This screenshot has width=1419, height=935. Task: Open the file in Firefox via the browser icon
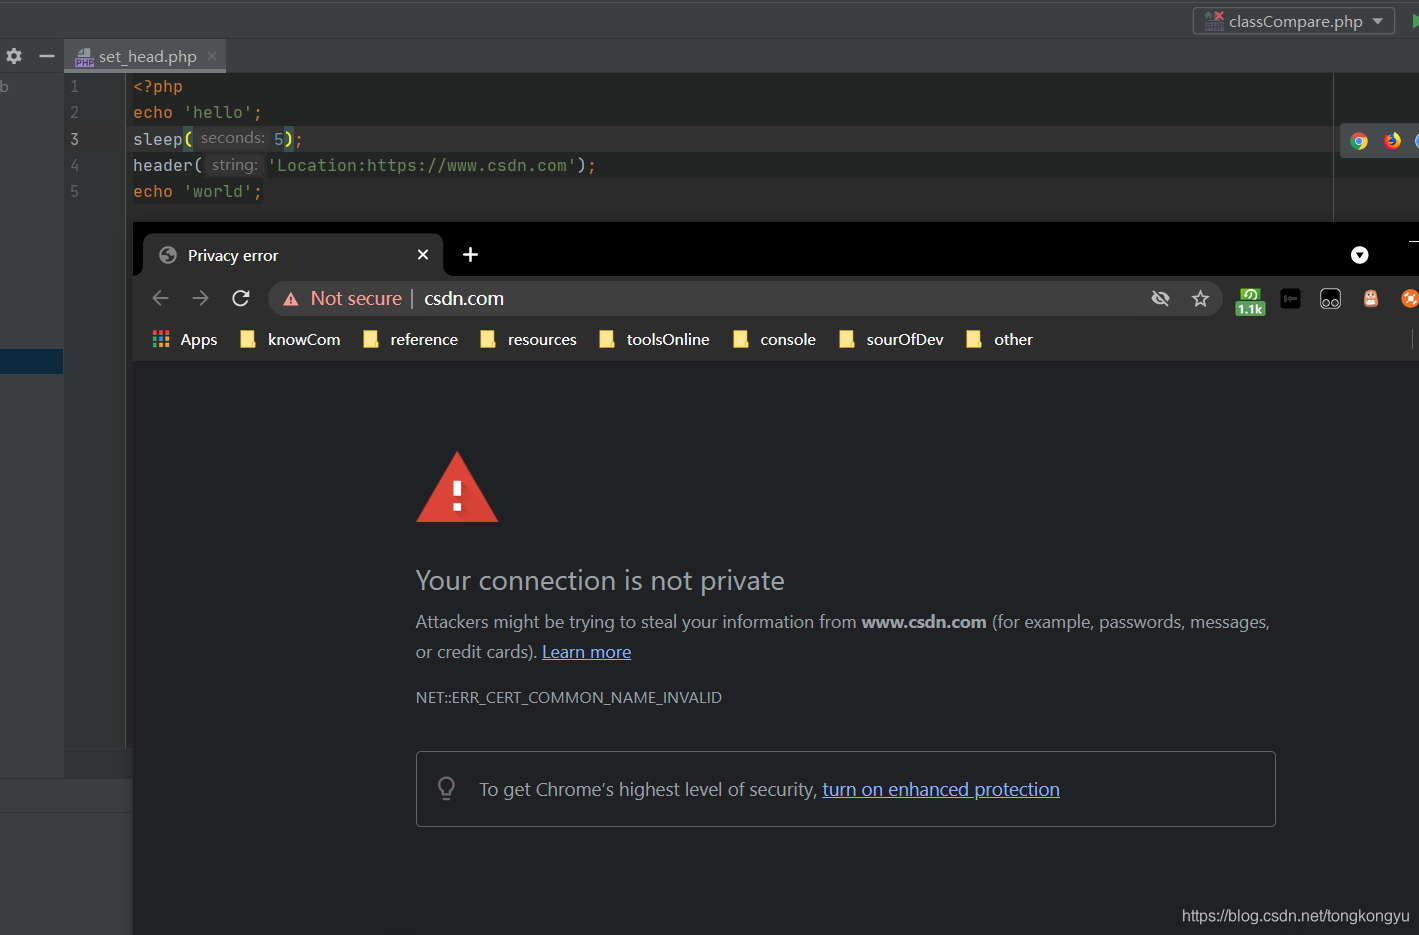pos(1392,141)
